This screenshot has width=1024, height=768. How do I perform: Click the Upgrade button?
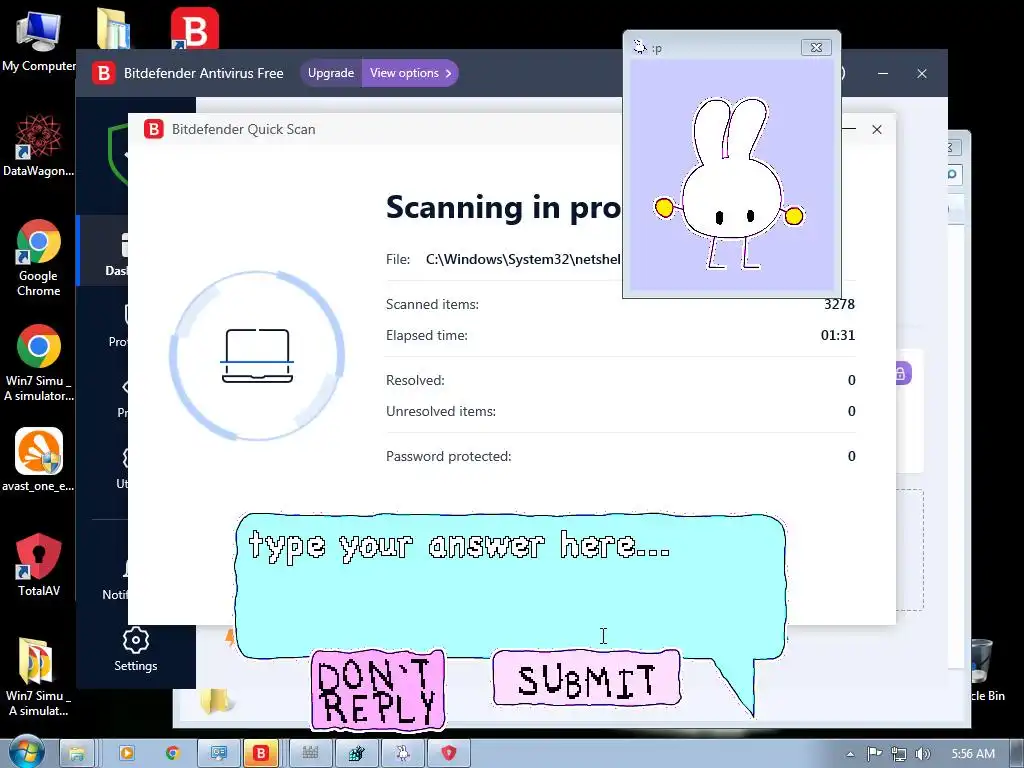(330, 73)
